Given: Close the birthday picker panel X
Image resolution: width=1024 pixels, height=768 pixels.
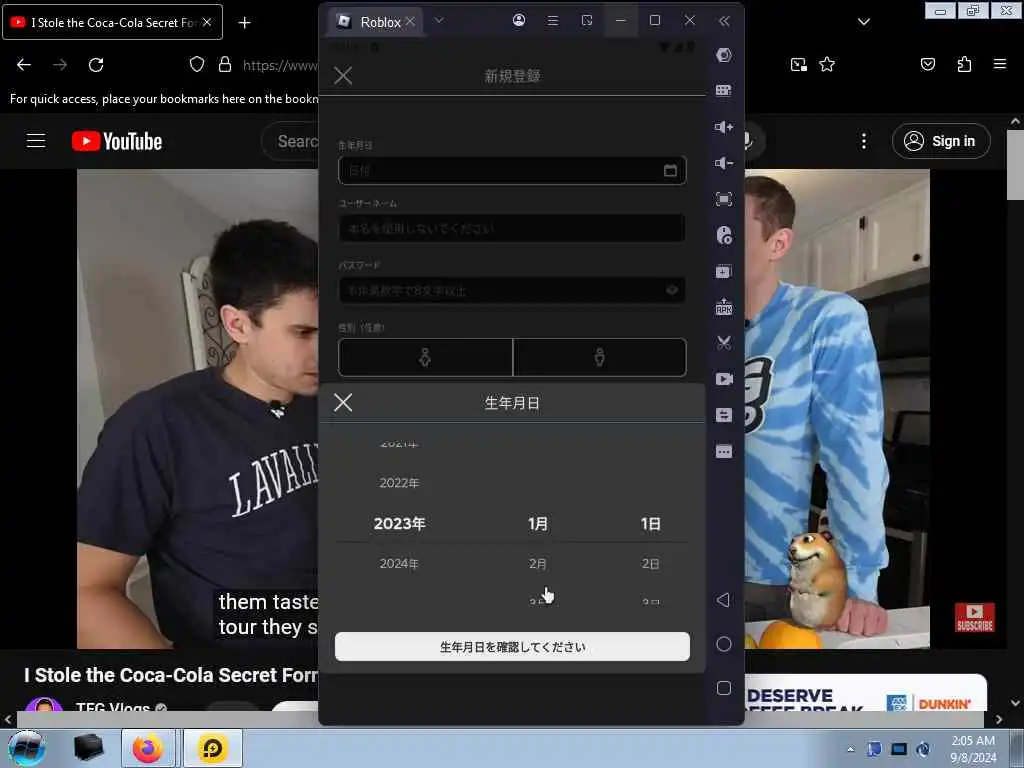Looking at the screenshot, I should click(343, 402).
